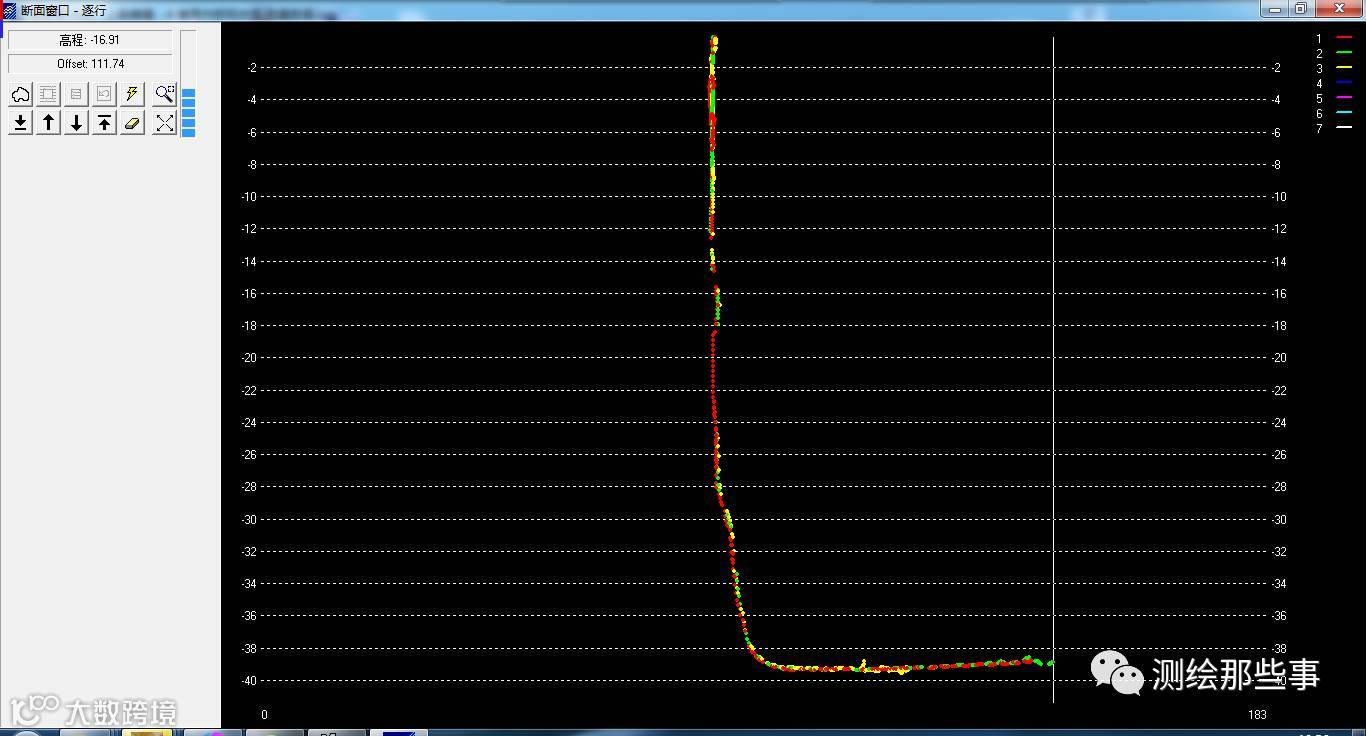Click the Offset: 111.74 readout field
Screen dimensions: 1366x736
tap(90, 63)
